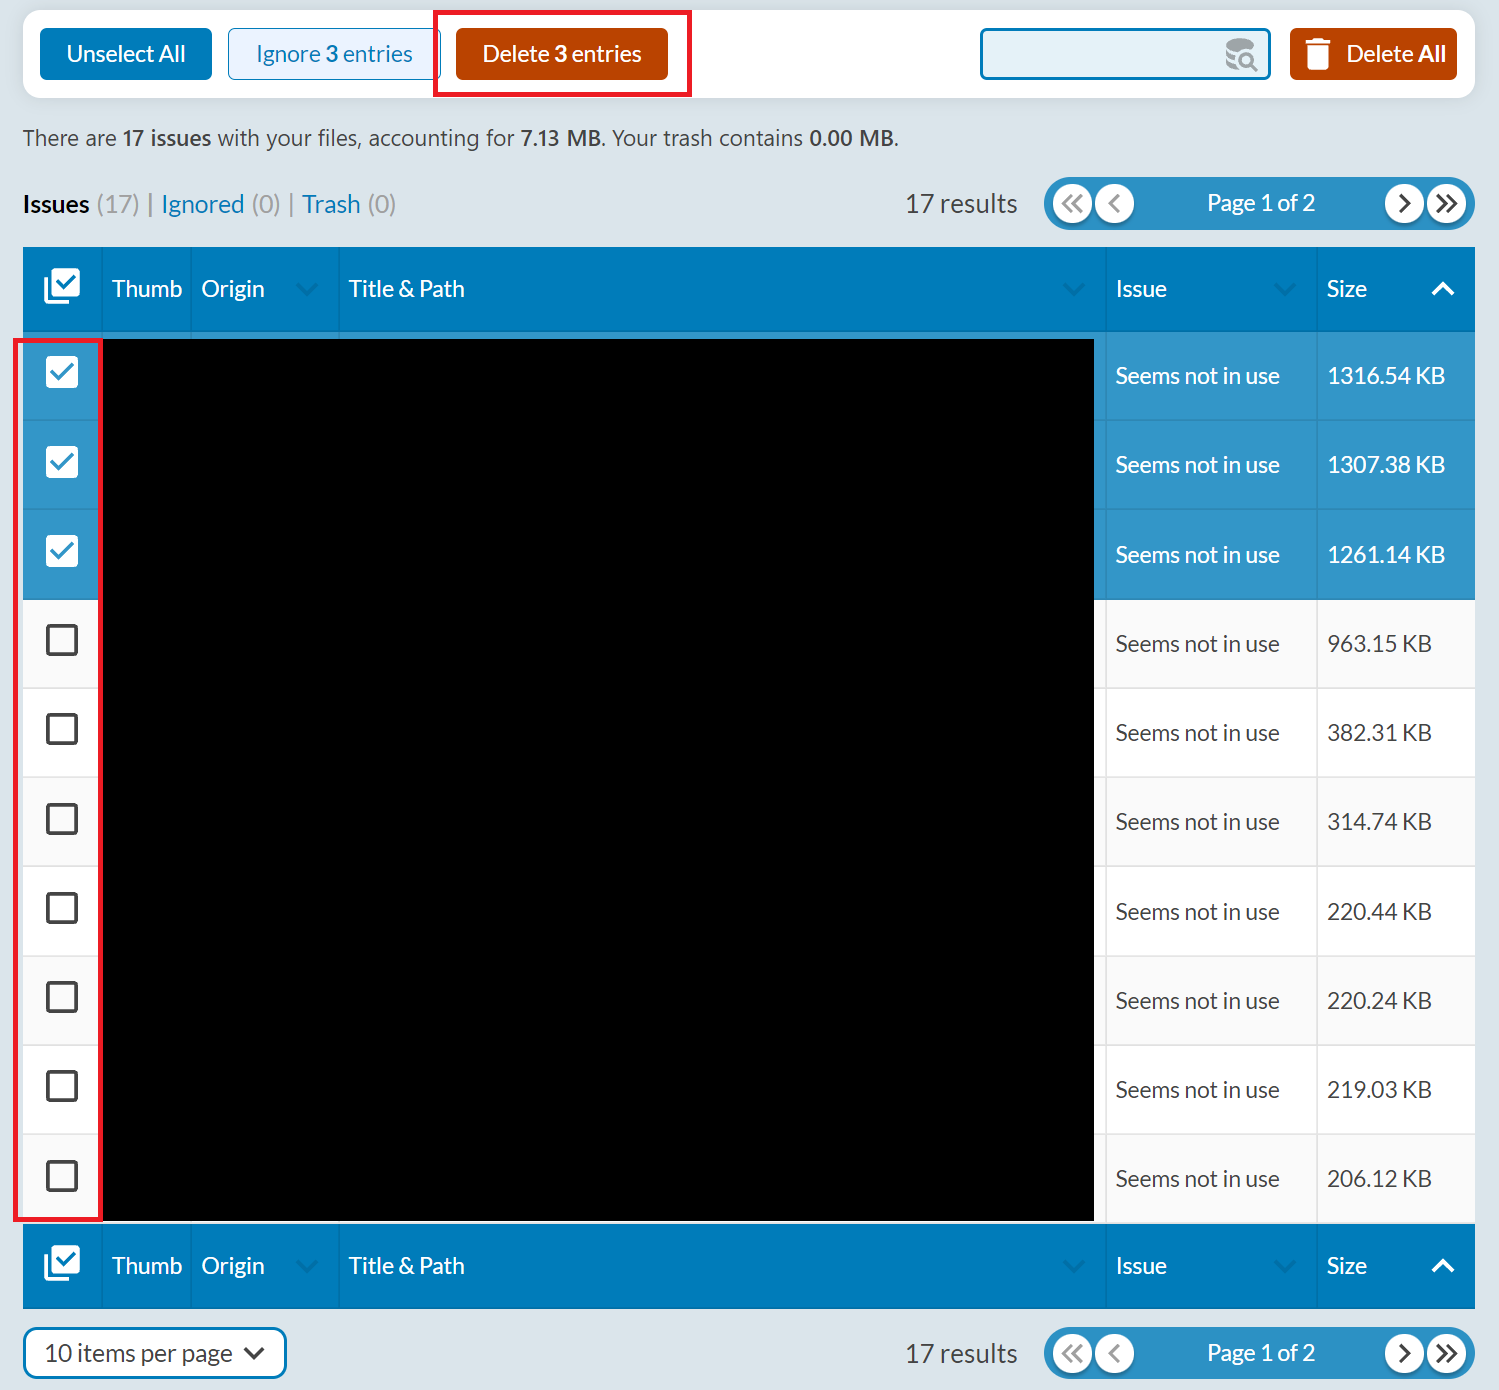
Task: Go to first page using top pagination double-left arrow
Action: coord(1073,204)
